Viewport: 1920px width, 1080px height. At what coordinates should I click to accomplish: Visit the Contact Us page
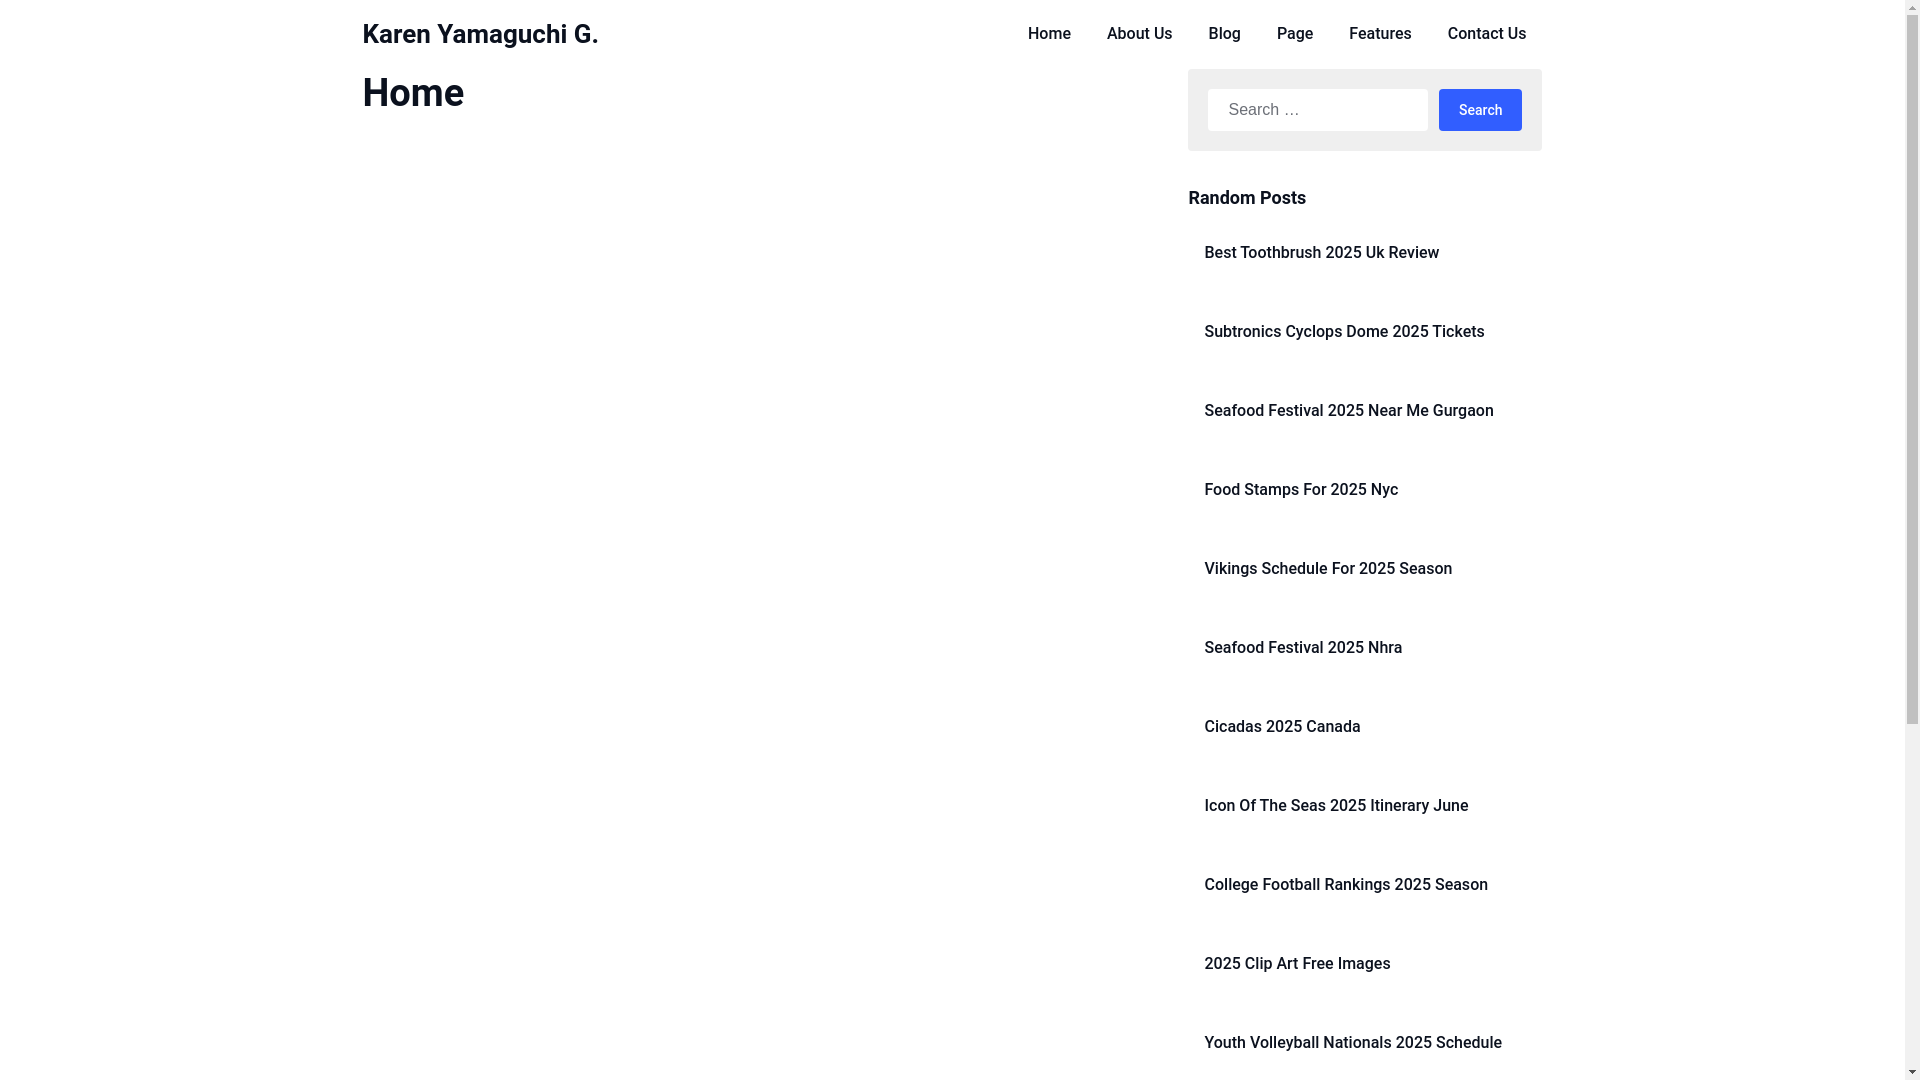(x=1486, y=34)
